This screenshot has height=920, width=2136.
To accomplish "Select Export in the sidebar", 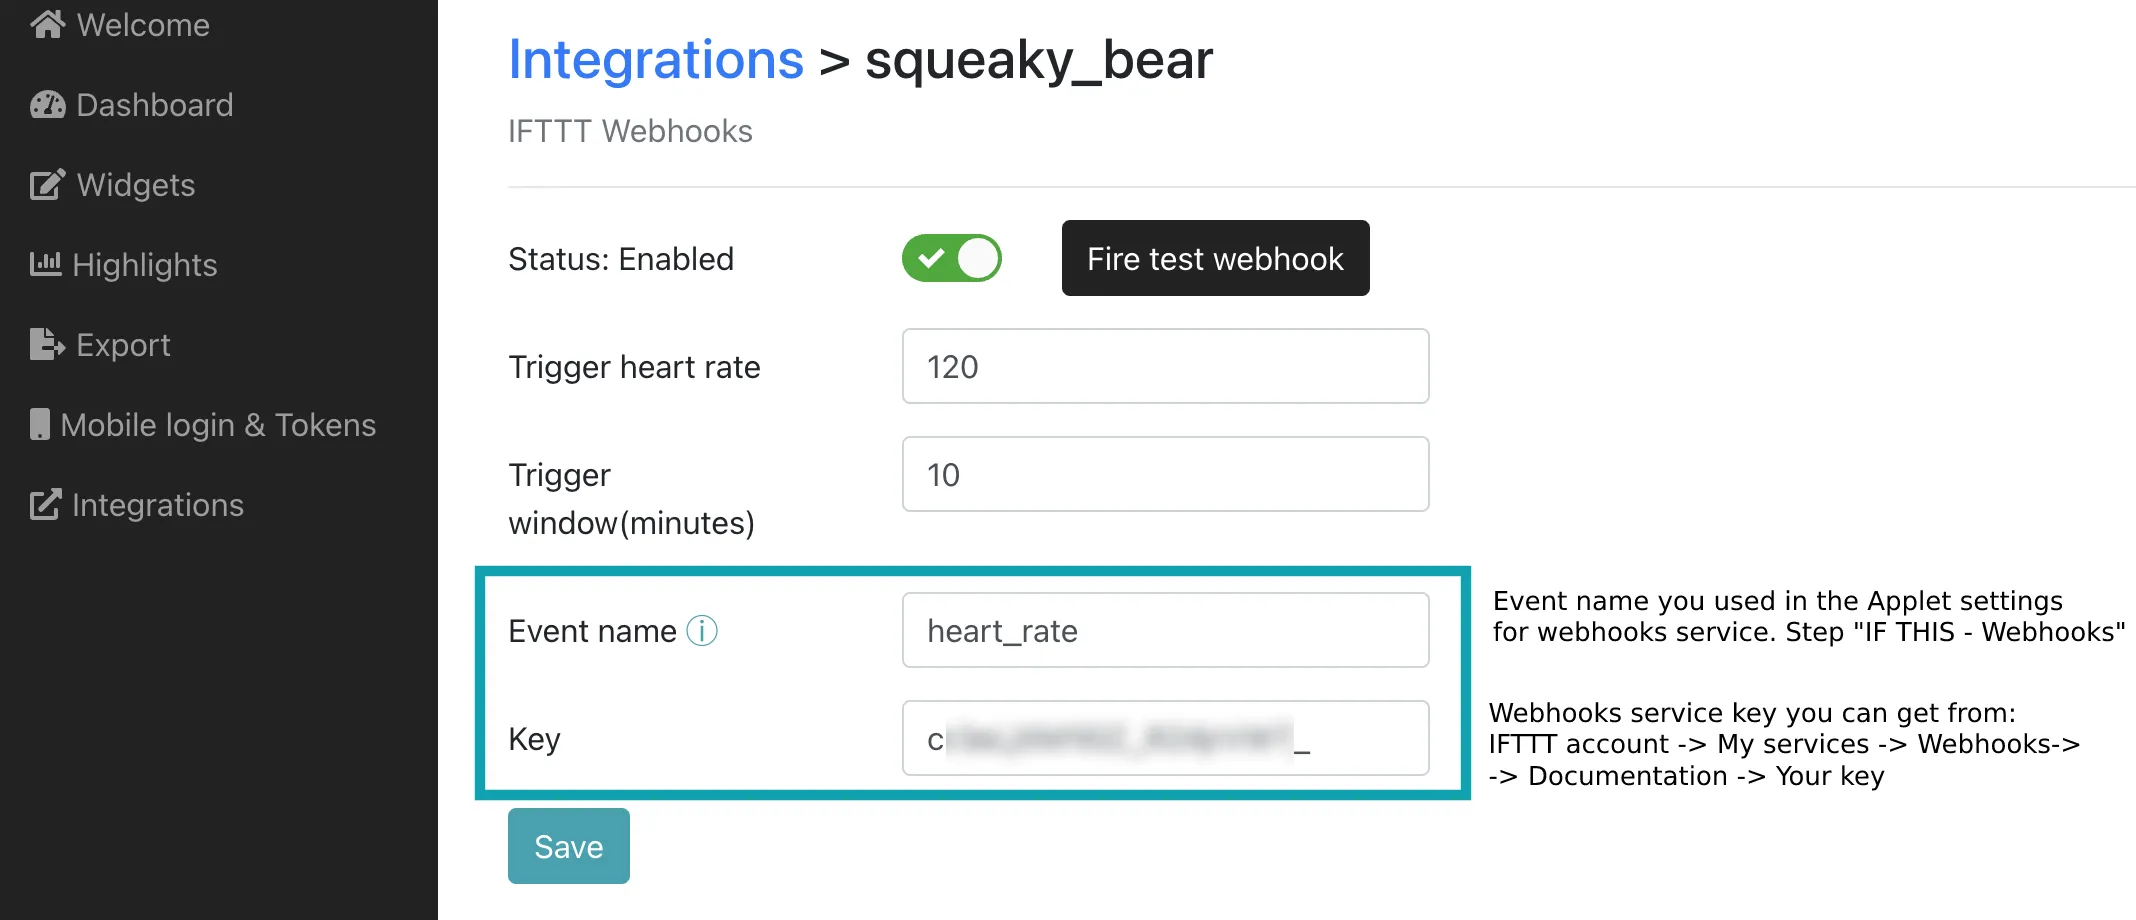I will [100, 345].
